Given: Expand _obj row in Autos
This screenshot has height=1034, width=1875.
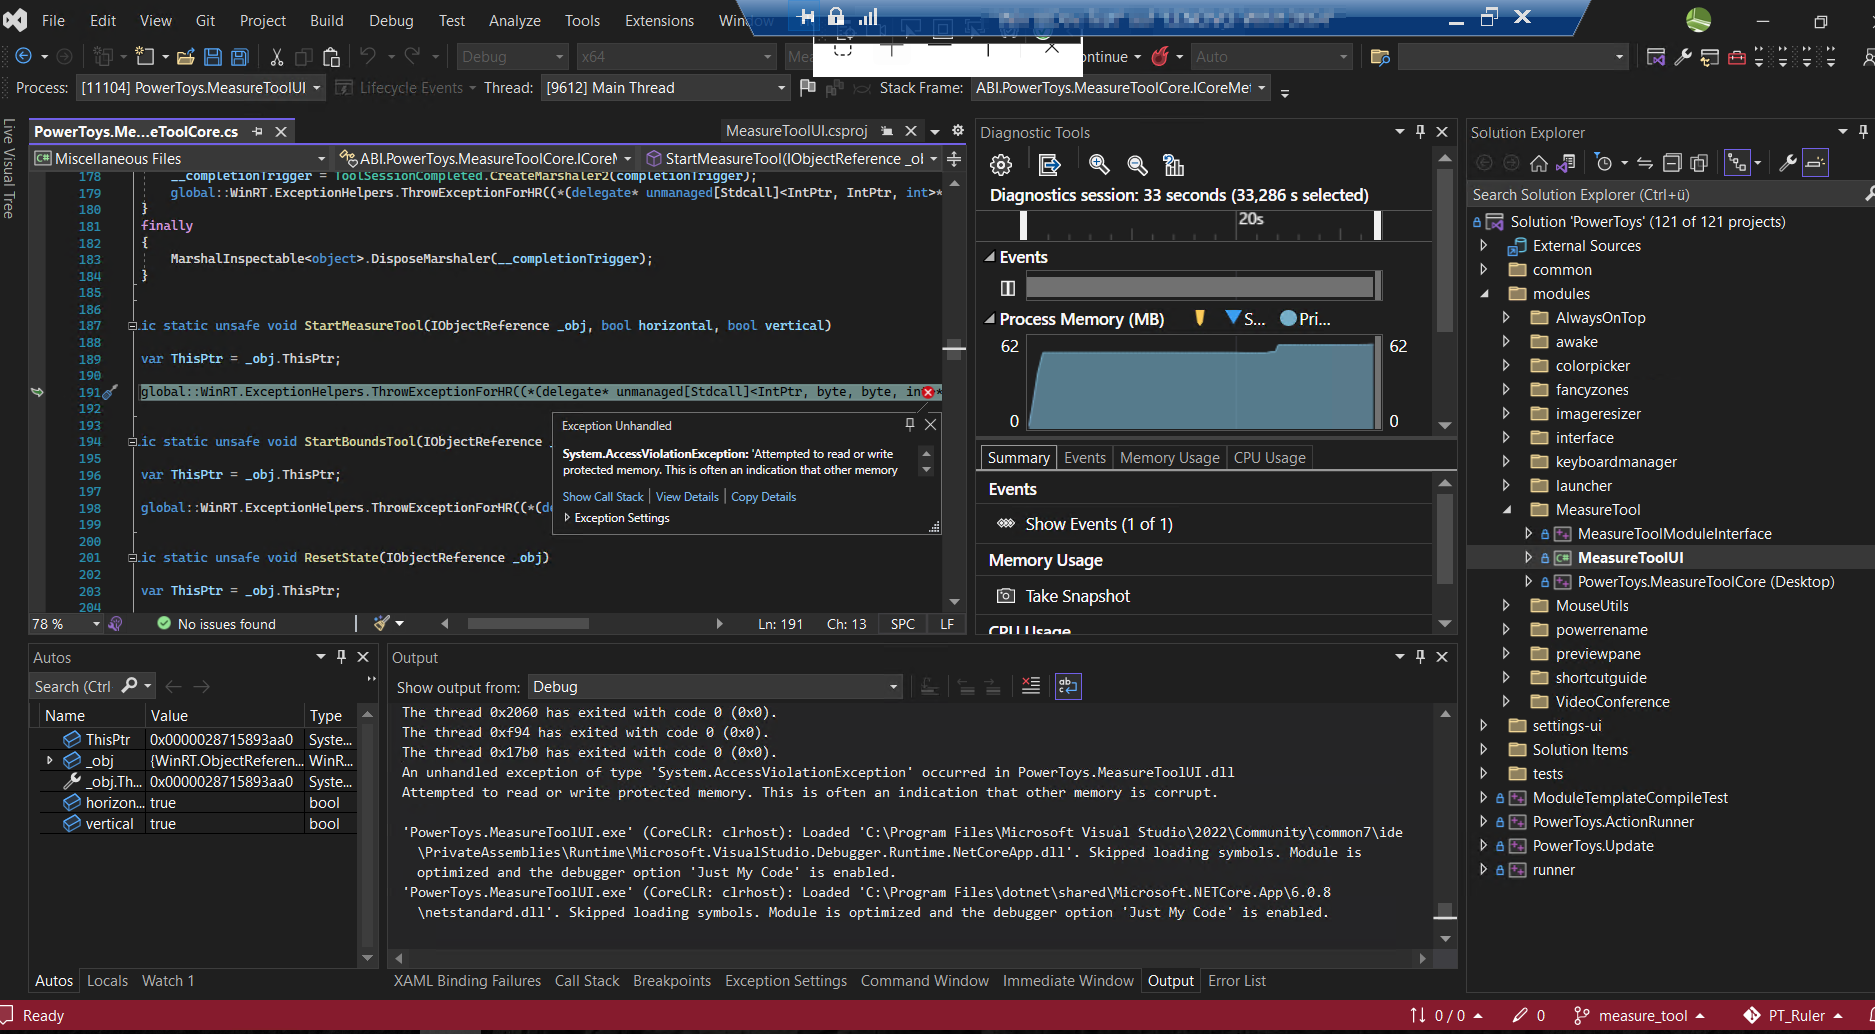Looking at the screenshot, I should point(50,761).
